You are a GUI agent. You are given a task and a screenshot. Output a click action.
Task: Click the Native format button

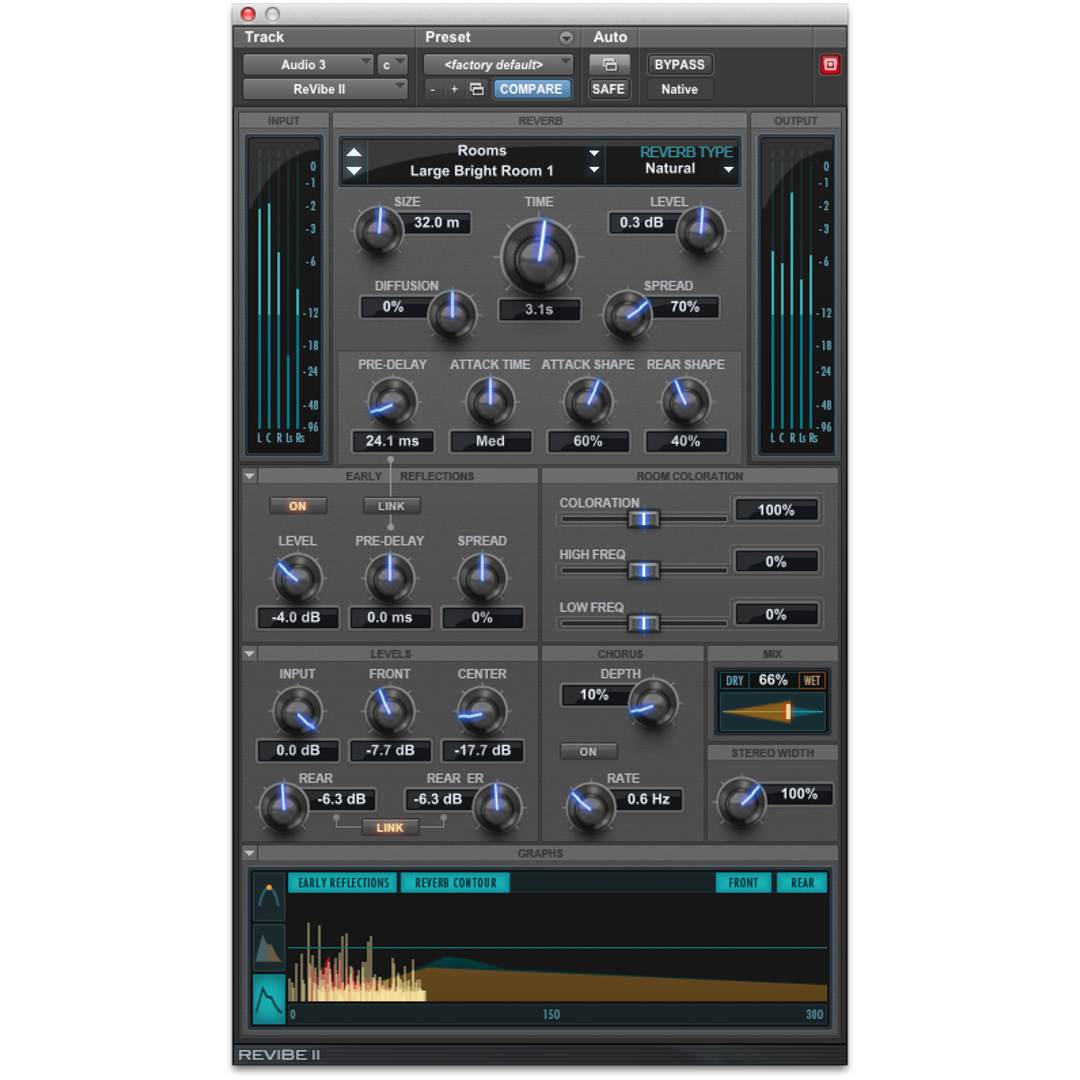click(x=679, y=89)
